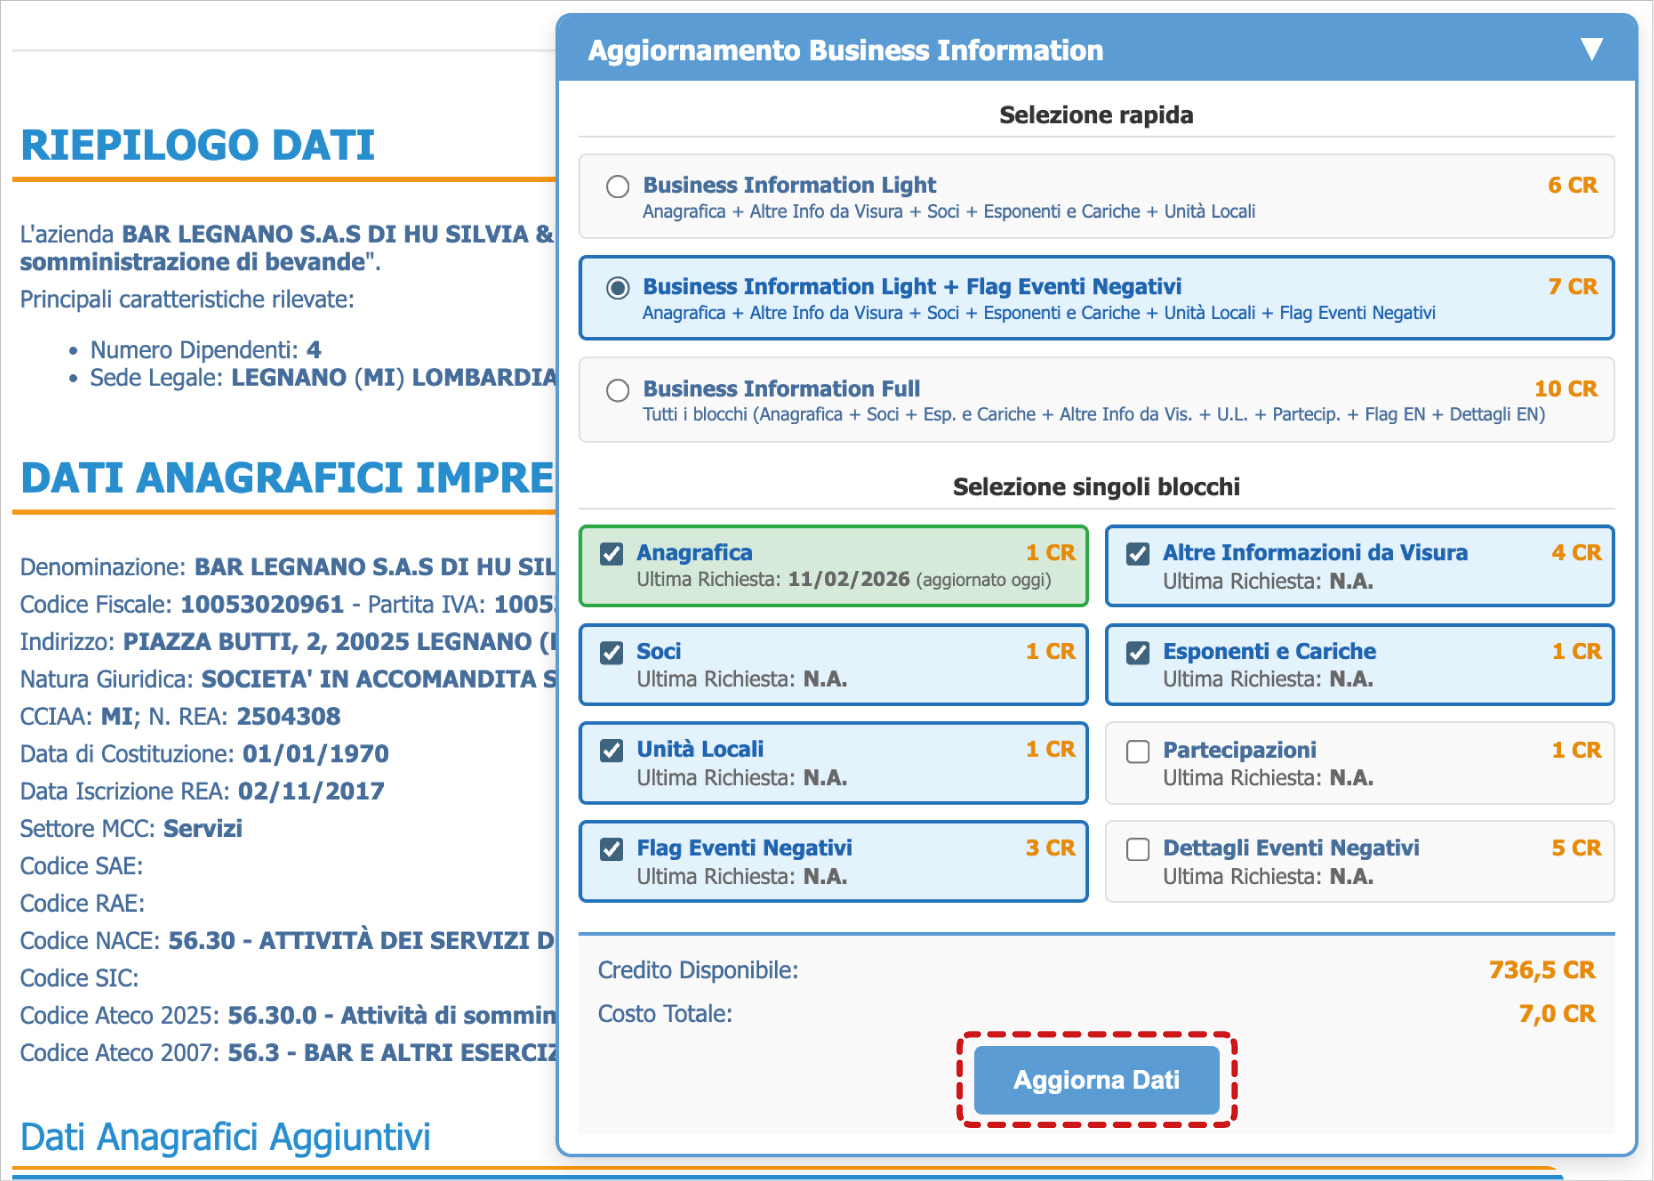Disable the Unità Locali checkbox
Image resolution: width=1654 pixels, height=1181 pixels.
(x=612, y=751)
